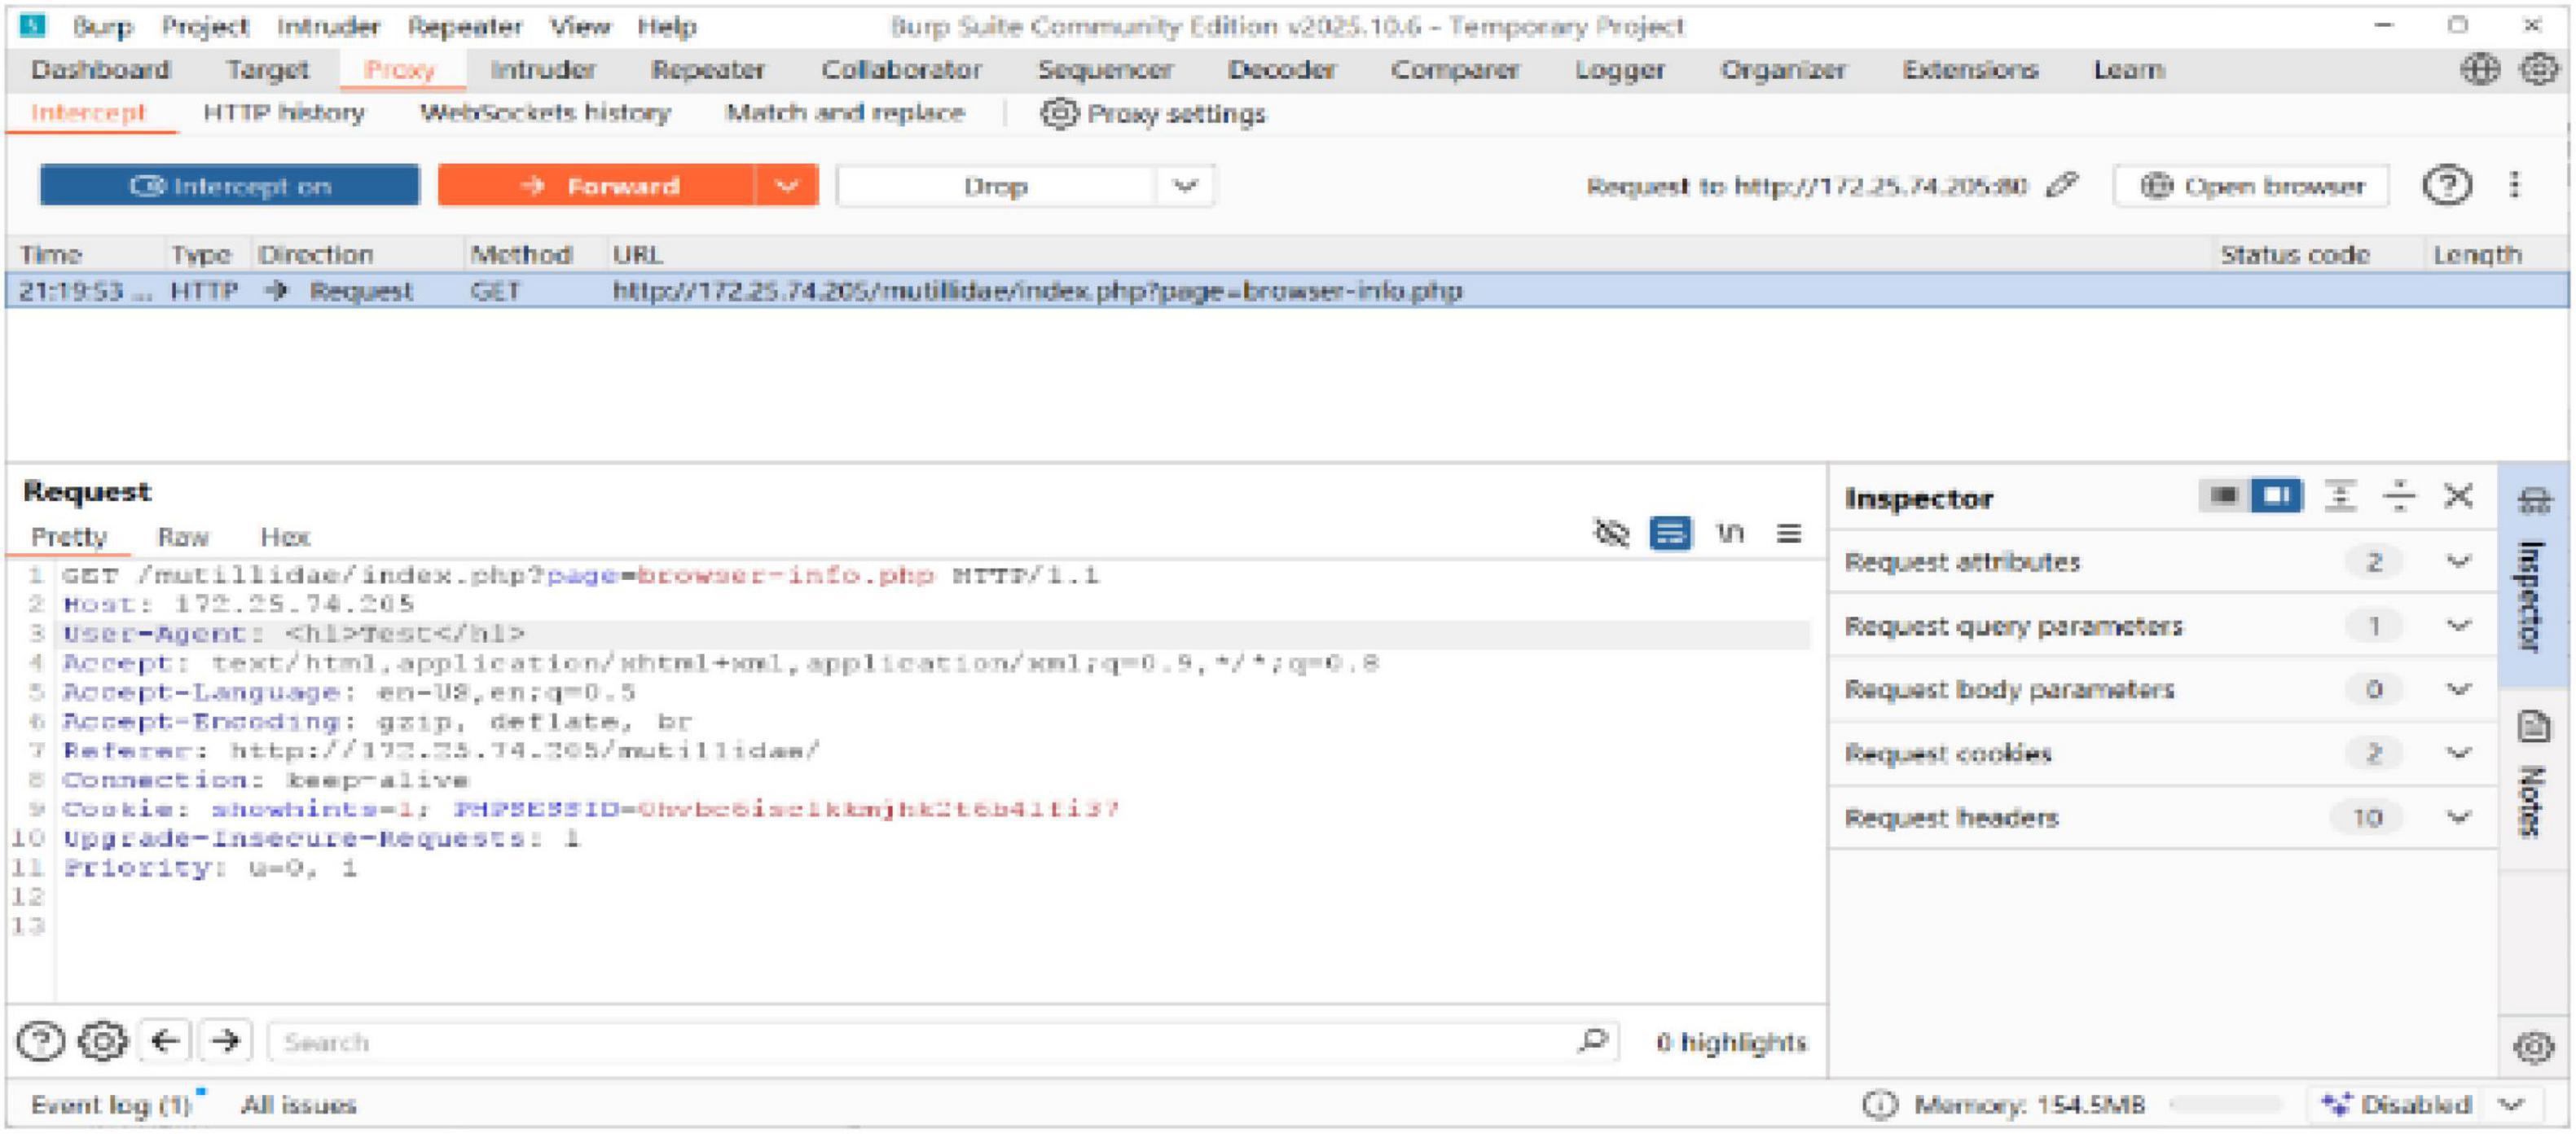Open the Help menu

point(667,26)
